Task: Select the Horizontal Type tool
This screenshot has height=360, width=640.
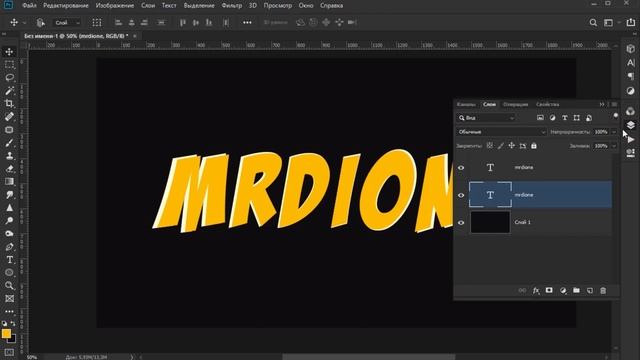Action: click(x=9, y=260)
